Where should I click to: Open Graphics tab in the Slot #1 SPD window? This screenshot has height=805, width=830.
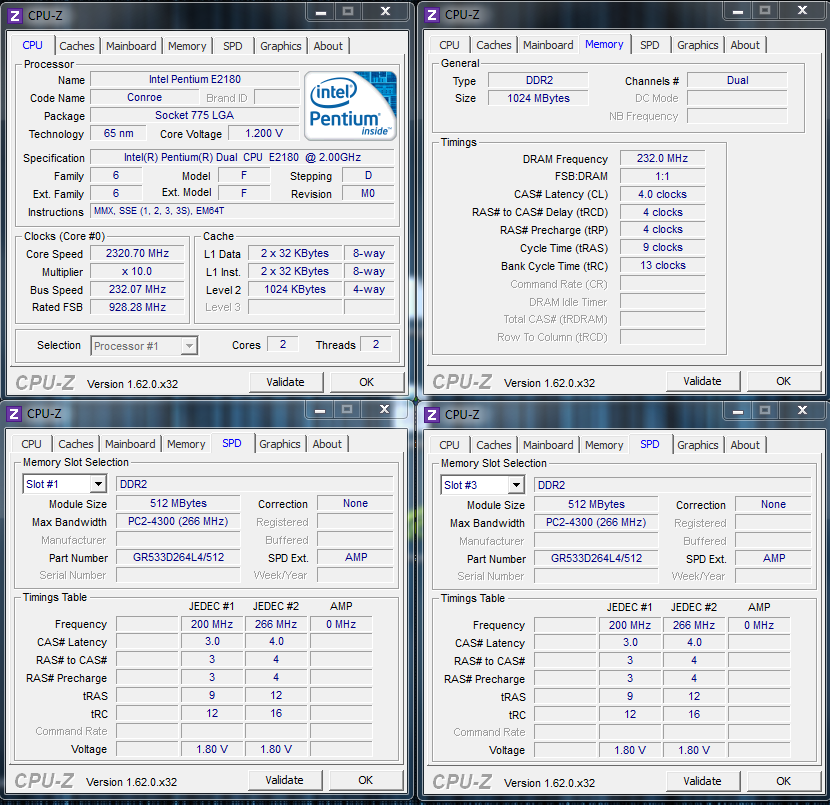click(279, 444)
